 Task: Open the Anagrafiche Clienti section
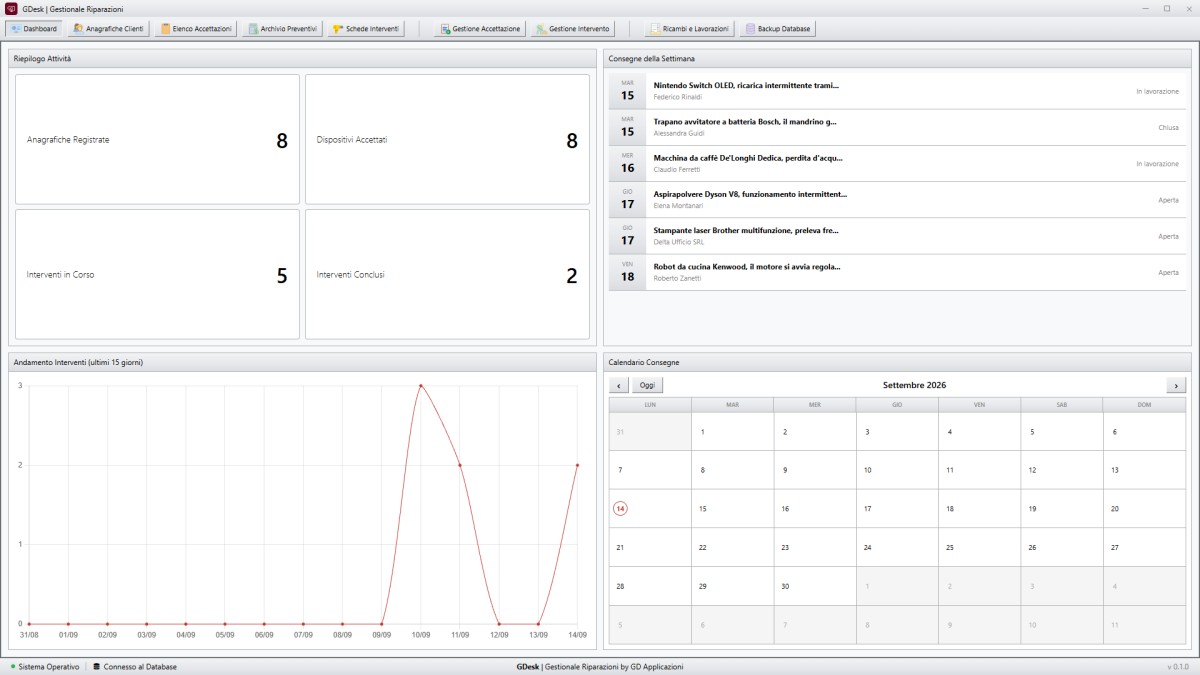pos(108,29)
